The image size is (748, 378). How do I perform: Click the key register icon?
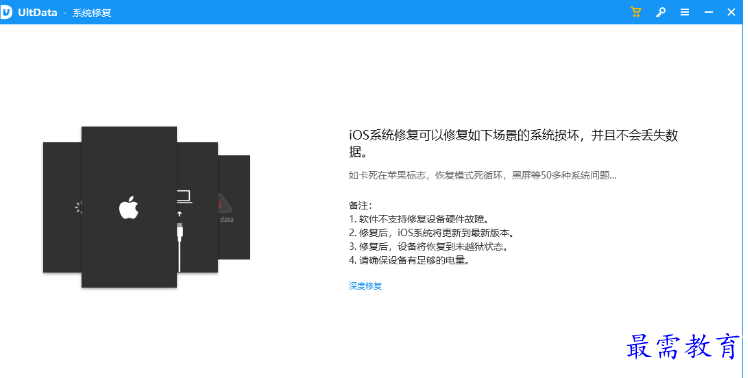pos(661,12)
